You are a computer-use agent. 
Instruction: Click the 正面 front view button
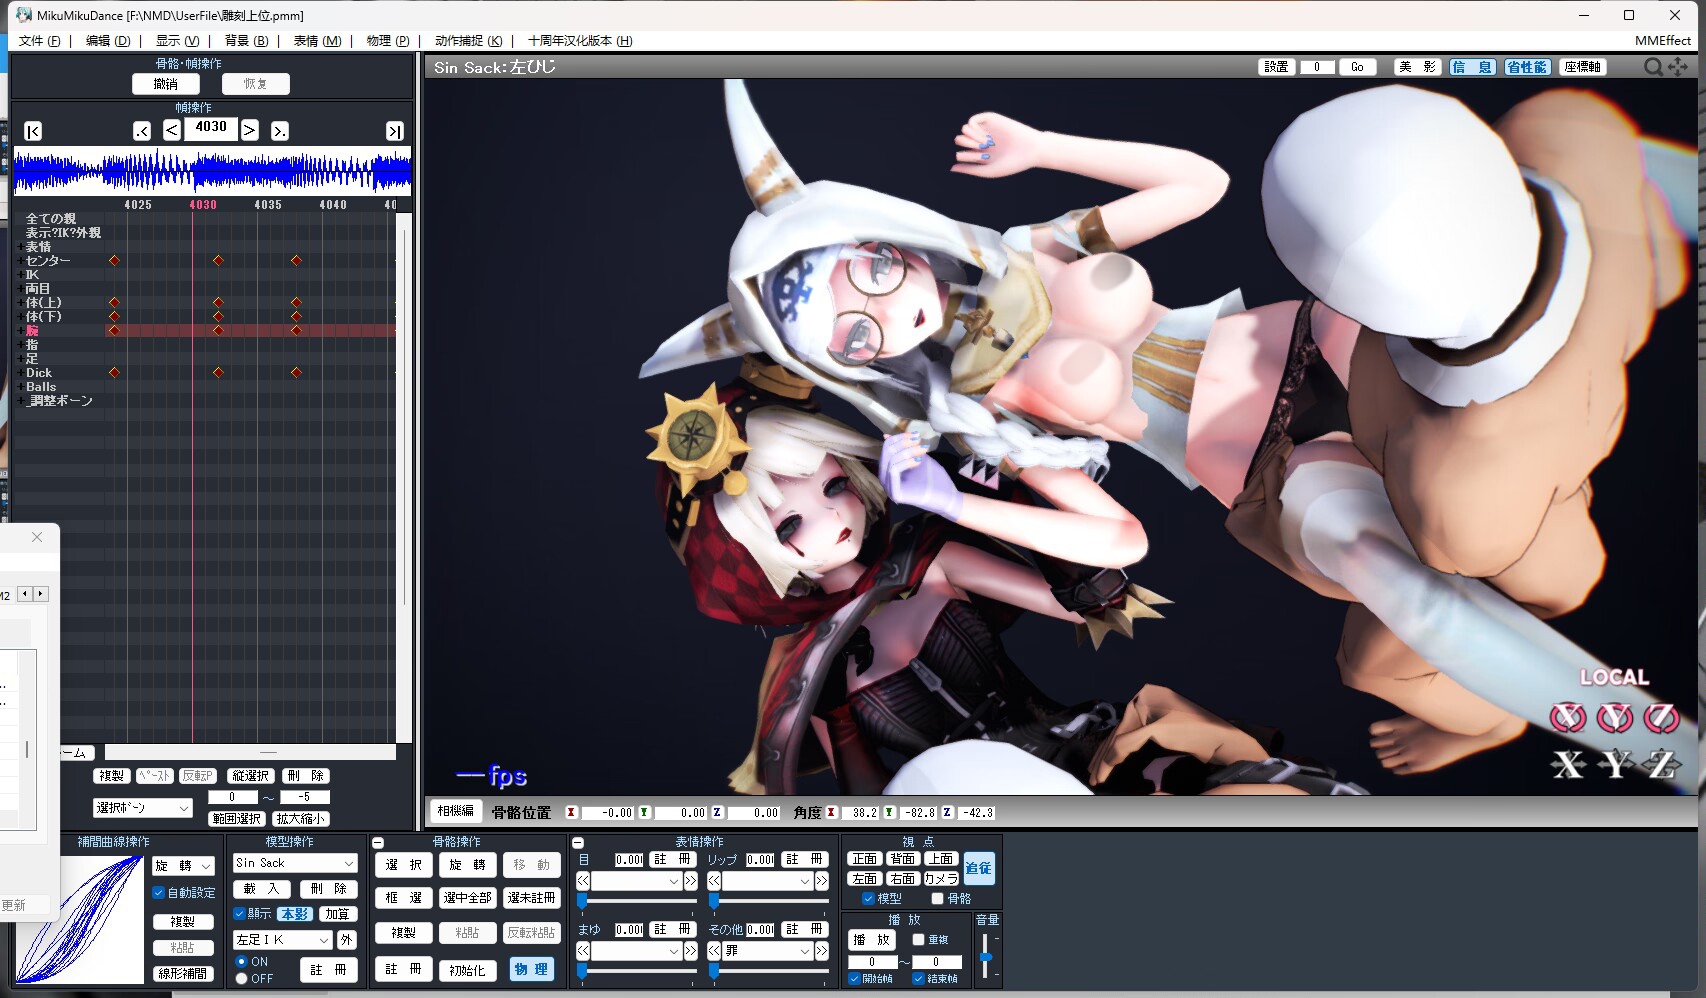(864, 859)
